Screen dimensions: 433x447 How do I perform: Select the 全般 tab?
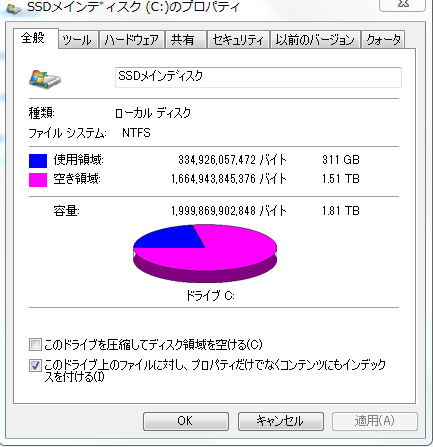(35, 39)
